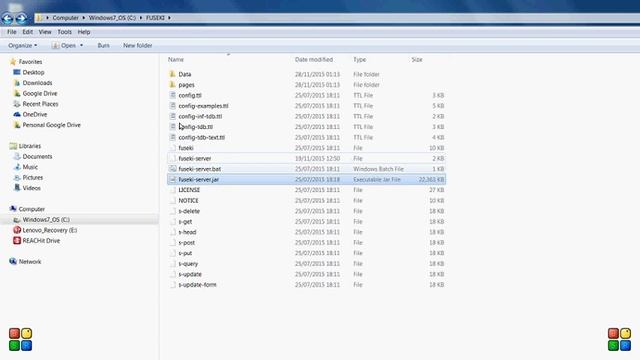
Task: Open the Tools menu
Action: [x=64, y=32]
